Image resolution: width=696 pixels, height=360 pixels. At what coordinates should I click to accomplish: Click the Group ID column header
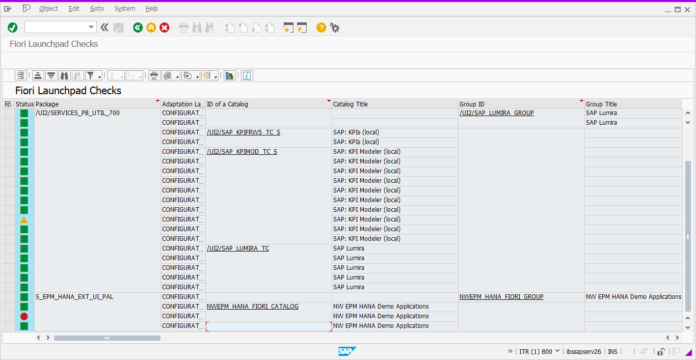coord(521,104)
